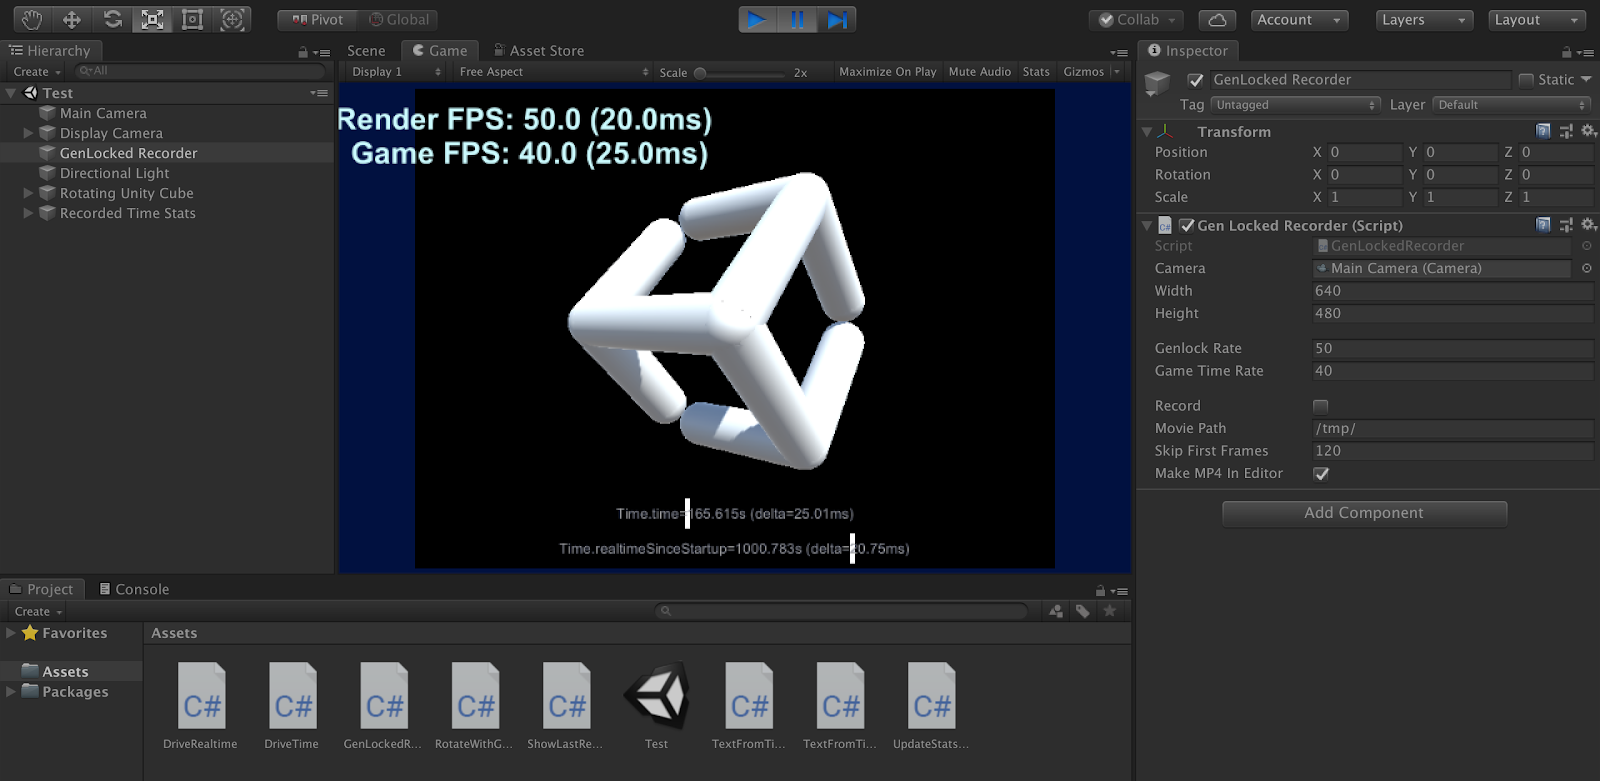Select the UpdateStats script asset
This screenshot has width=1600, height=781.
pyautogui.click(x=931, y=706)
